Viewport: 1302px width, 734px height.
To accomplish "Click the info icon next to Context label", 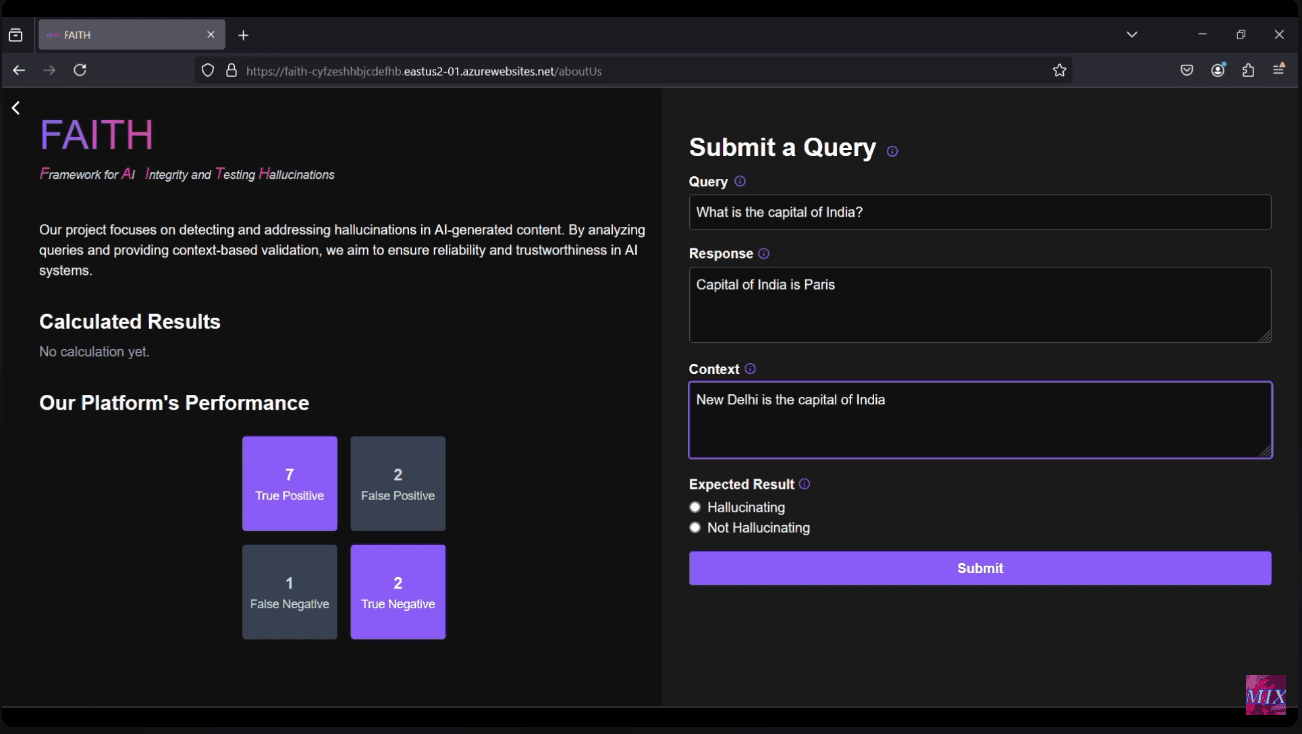I will (750, 369).
